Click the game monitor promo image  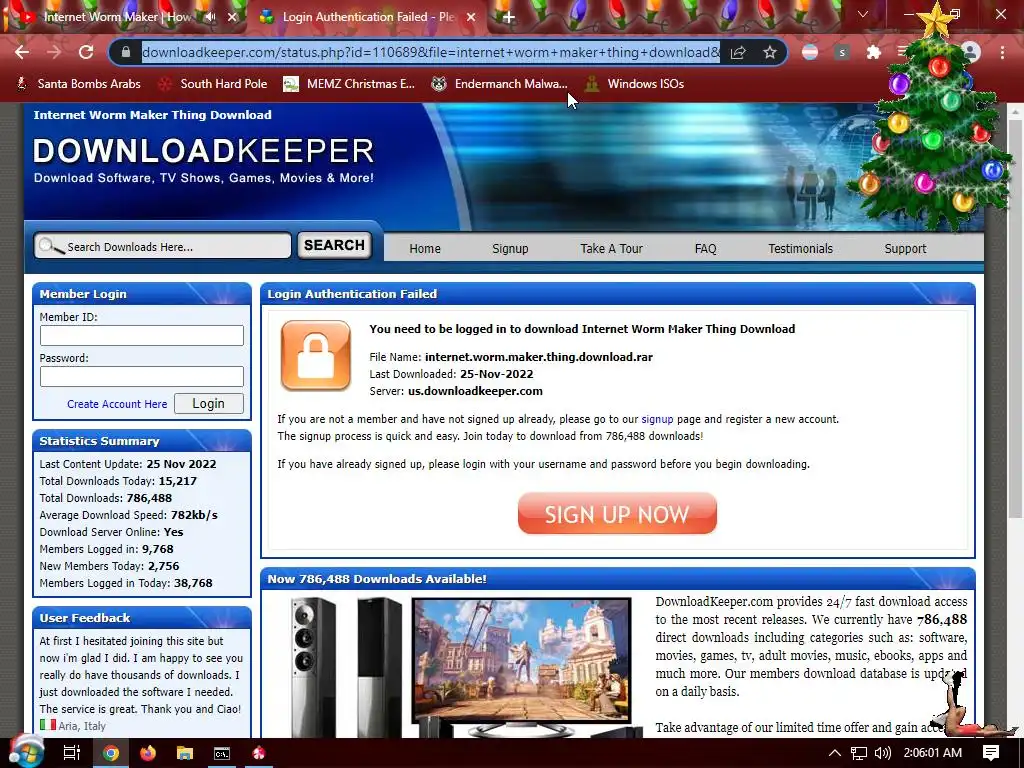coord(521,661)
